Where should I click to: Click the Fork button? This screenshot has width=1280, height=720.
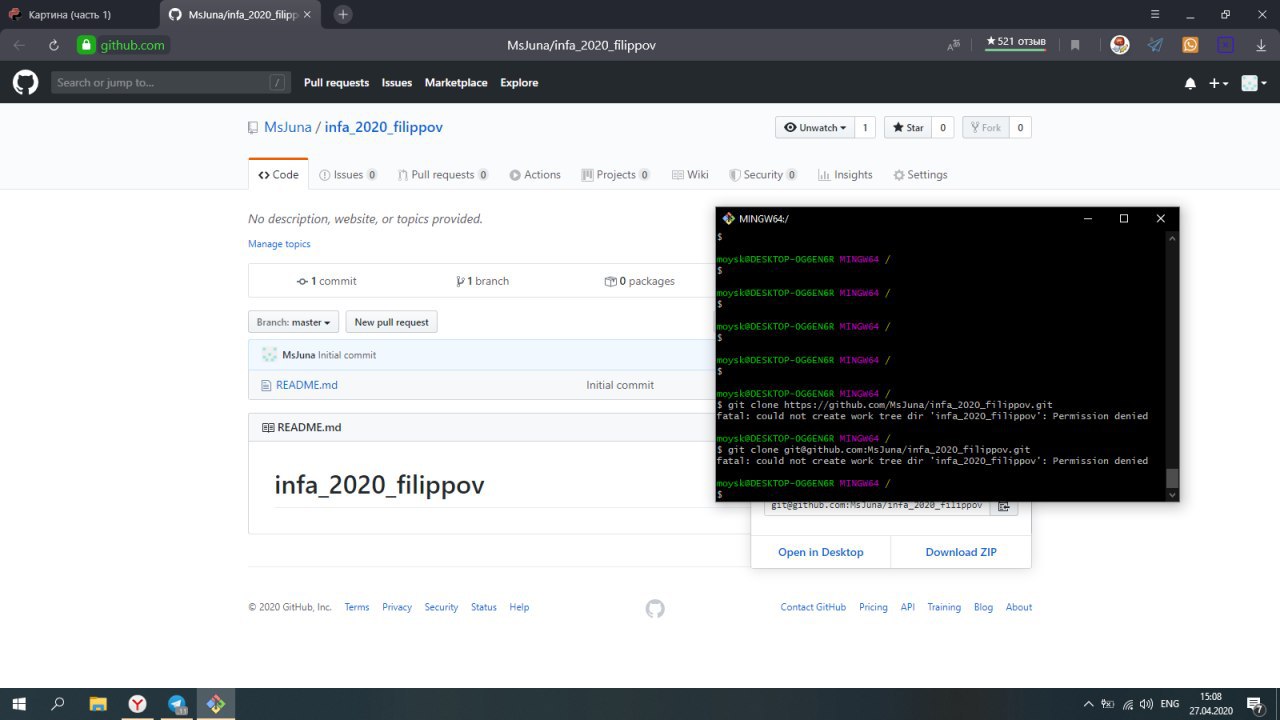tap(985, 127)
